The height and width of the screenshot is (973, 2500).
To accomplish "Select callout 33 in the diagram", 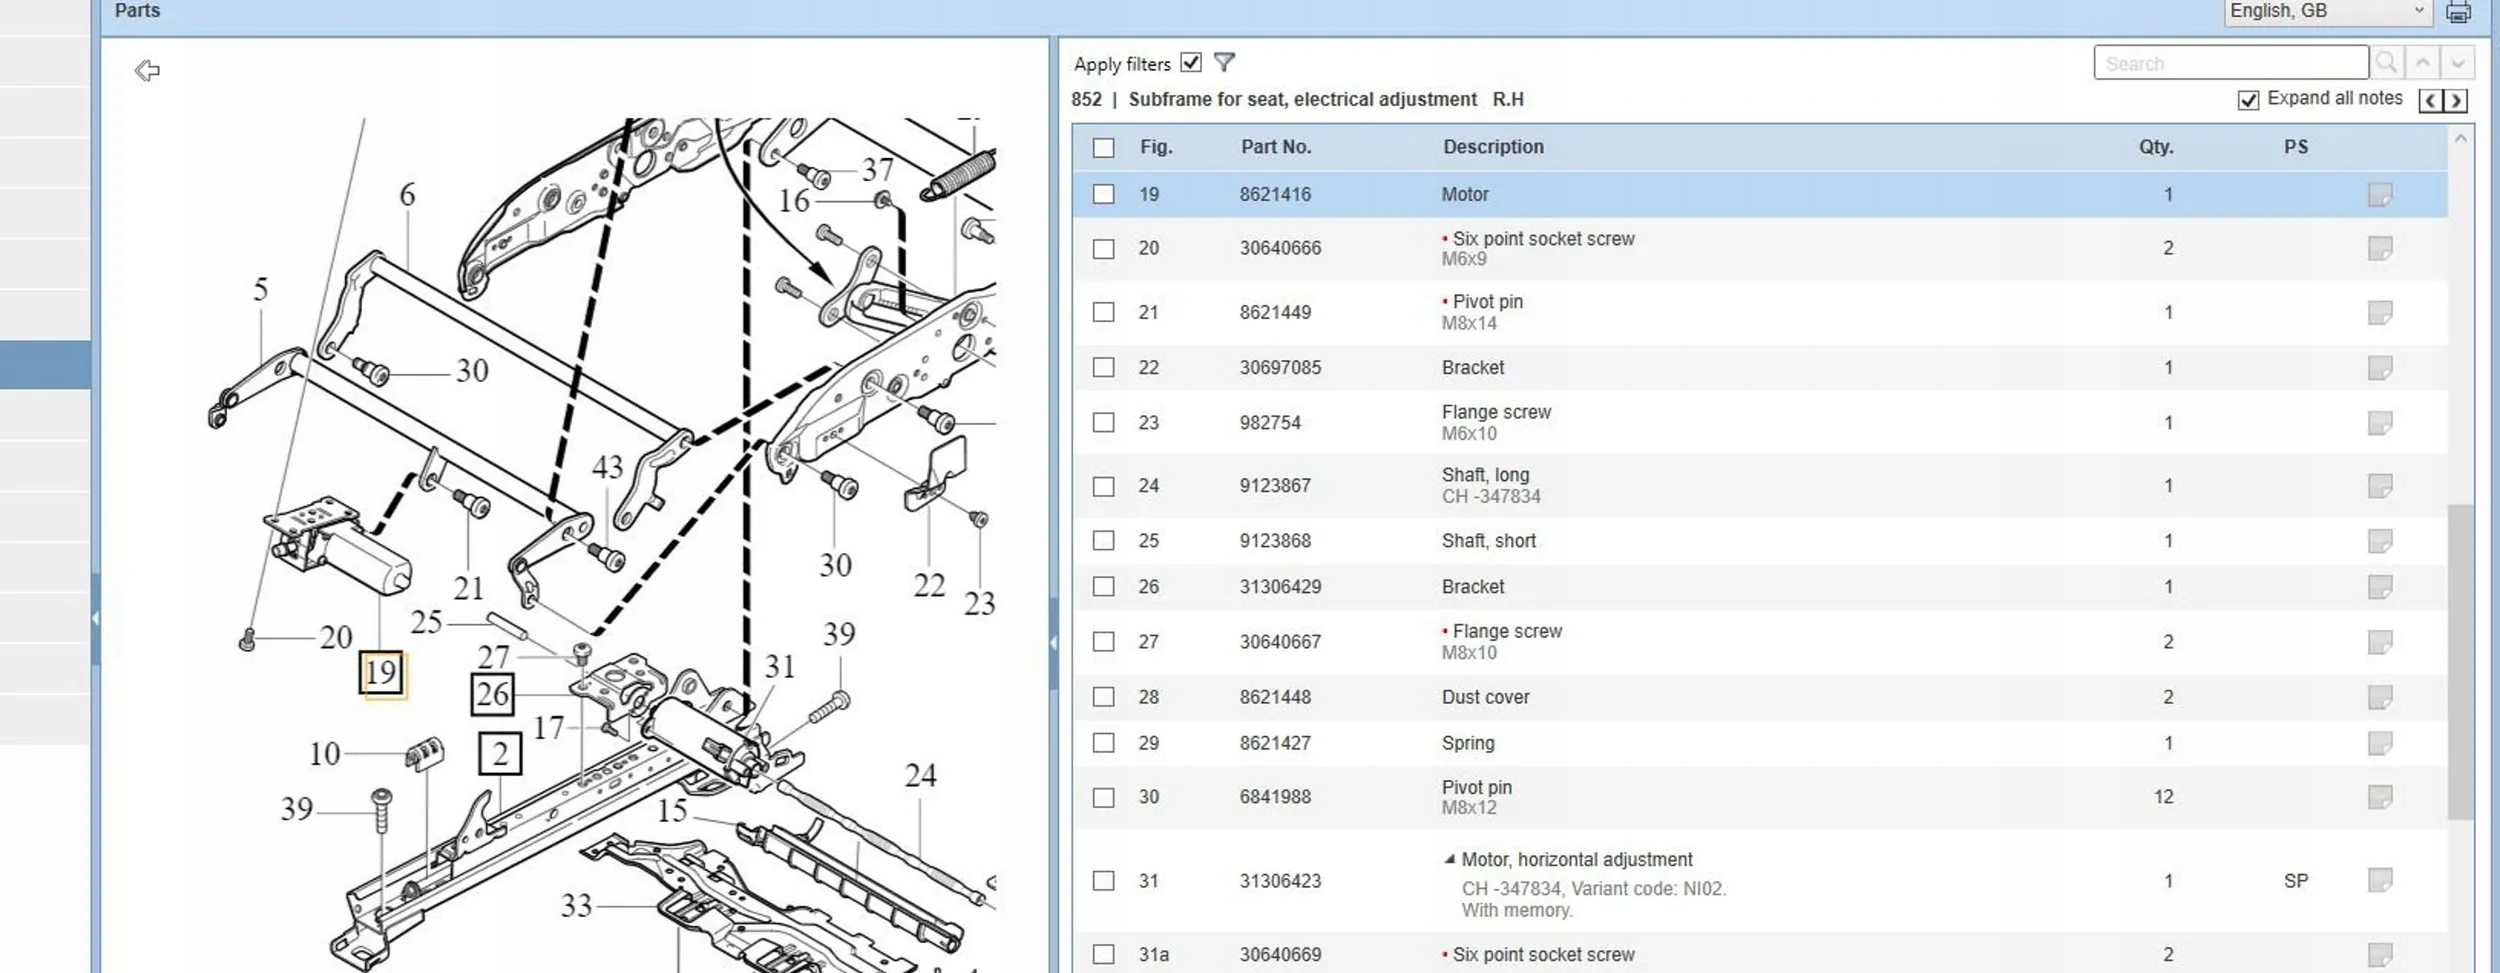I will [x=576, y=906].
